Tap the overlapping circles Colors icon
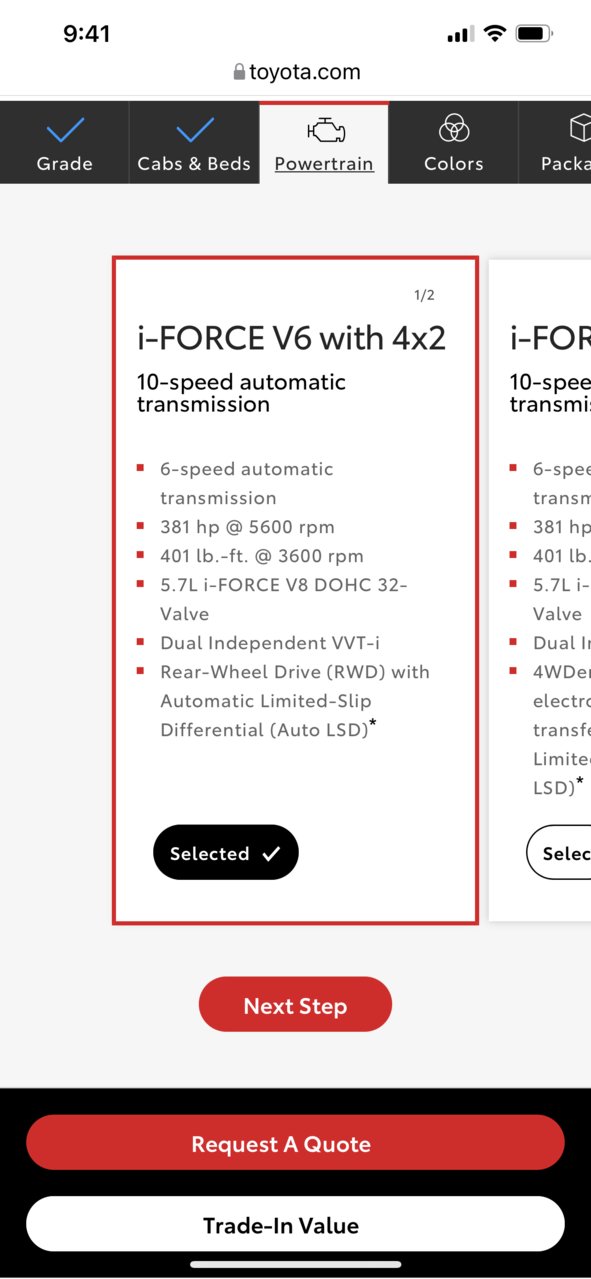Image resolution: width=591 pixels, height=1279 pixels. 454,129
